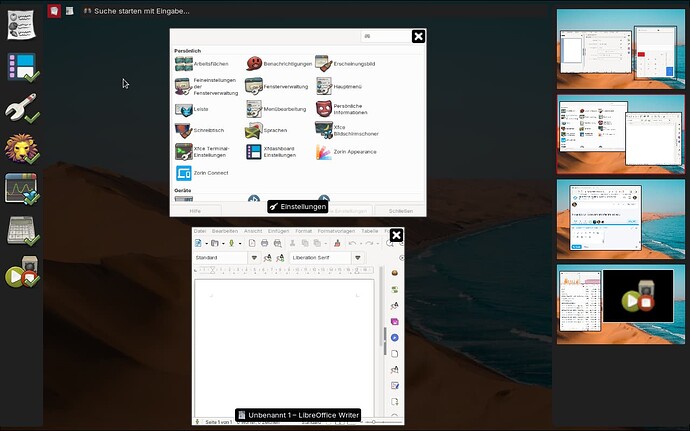Click the red windows-view icon in top bar
690x431 pixels.
tap(54, 10)
